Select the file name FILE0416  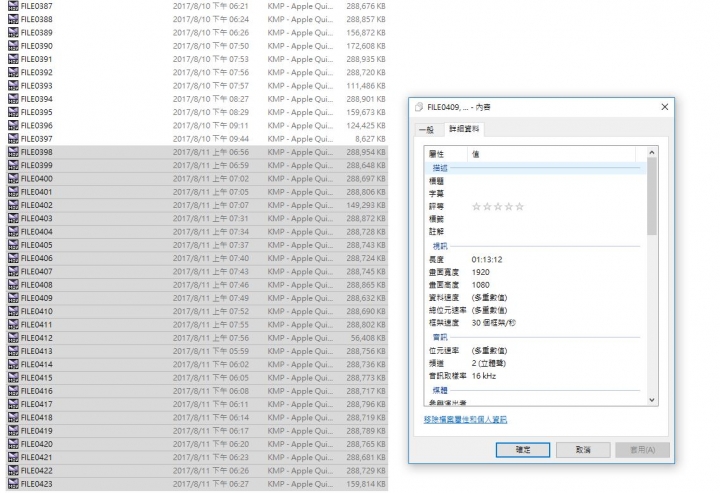pos(37,391)
